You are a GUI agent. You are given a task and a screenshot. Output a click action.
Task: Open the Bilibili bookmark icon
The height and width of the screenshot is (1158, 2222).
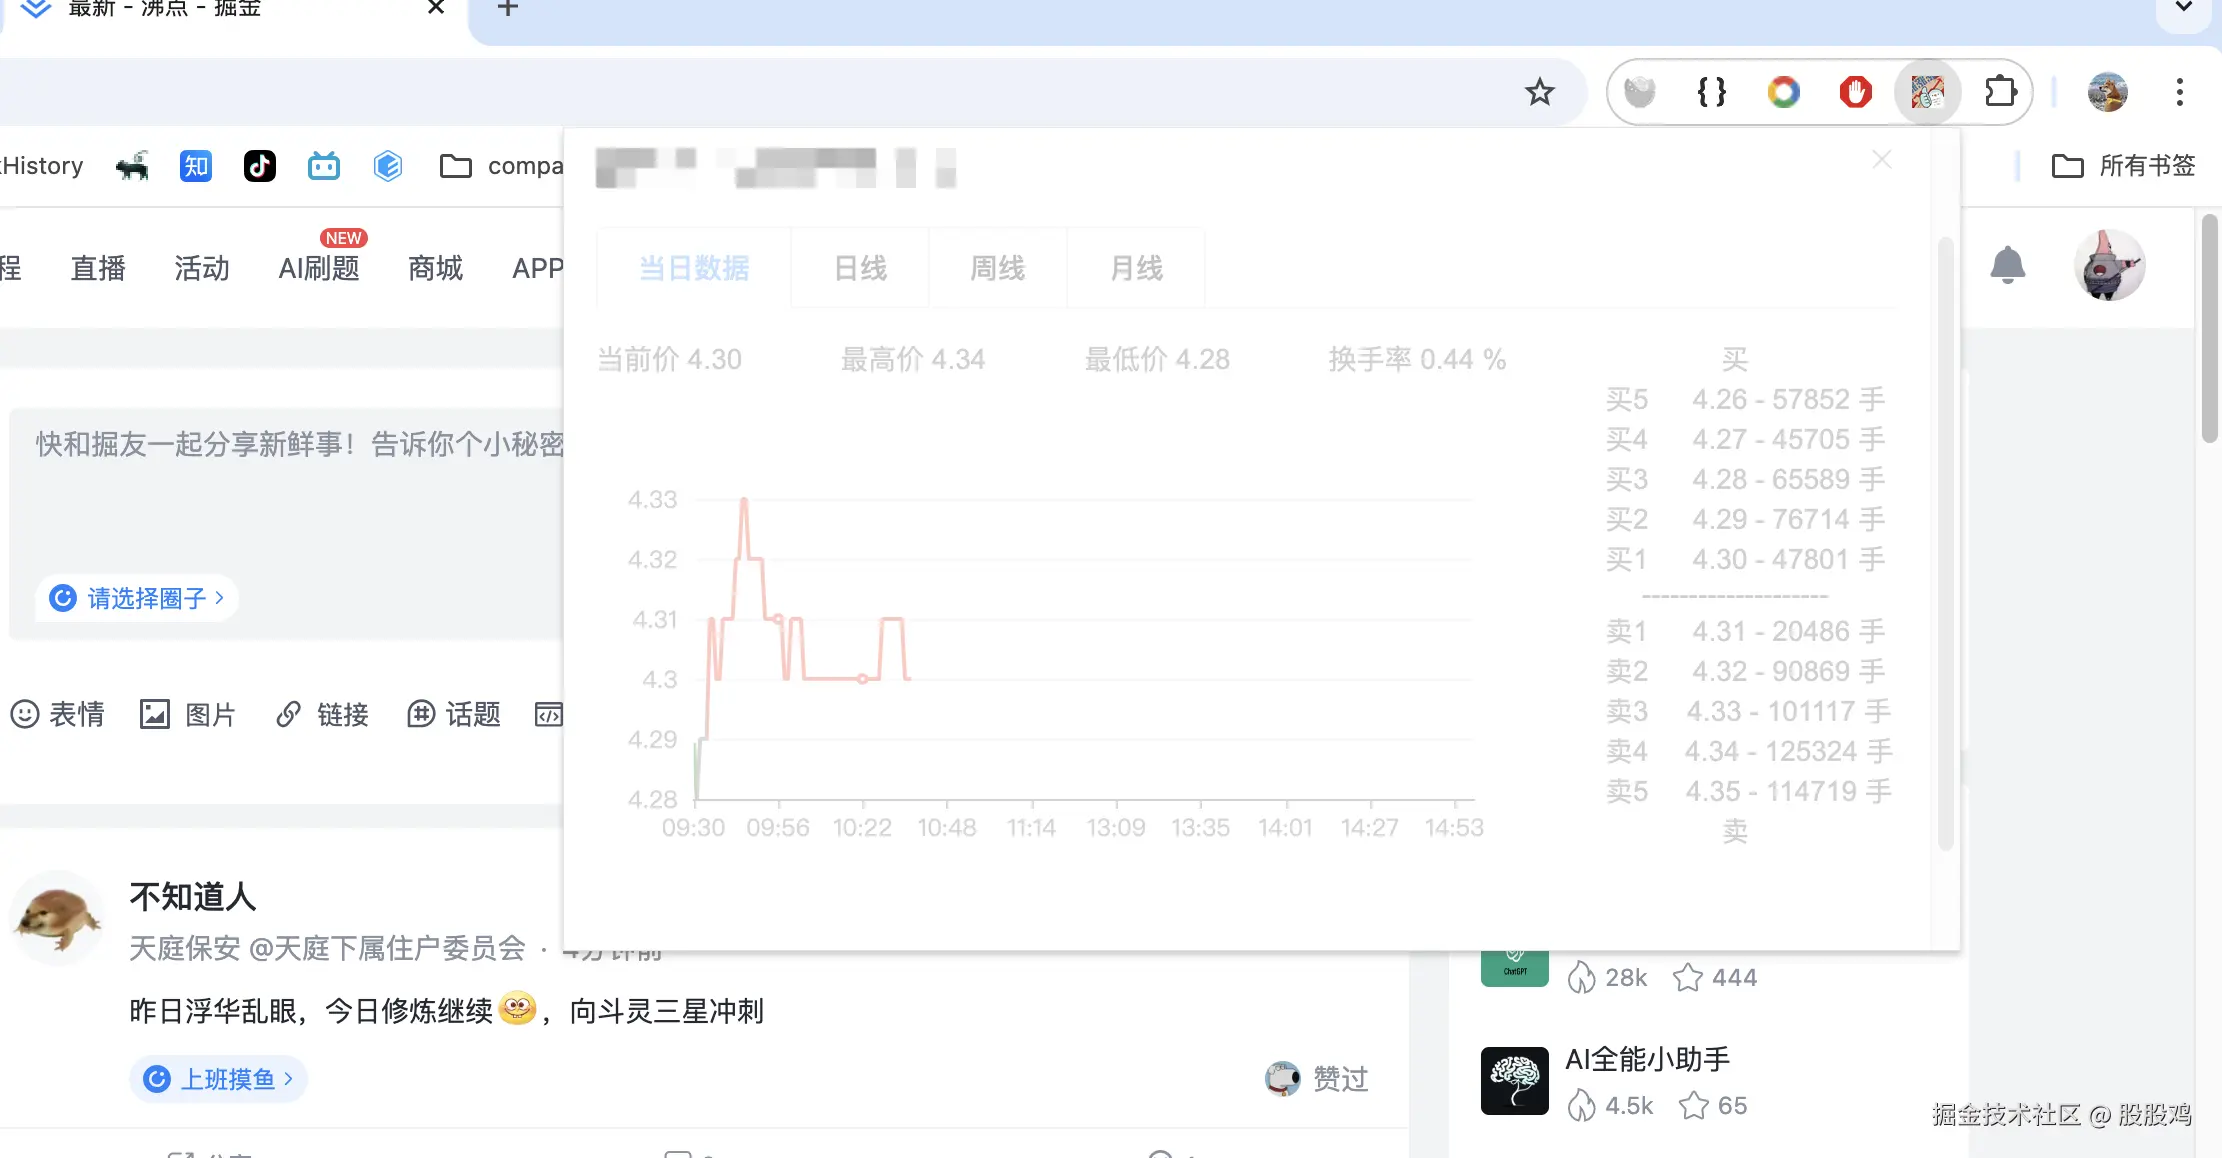323,165
